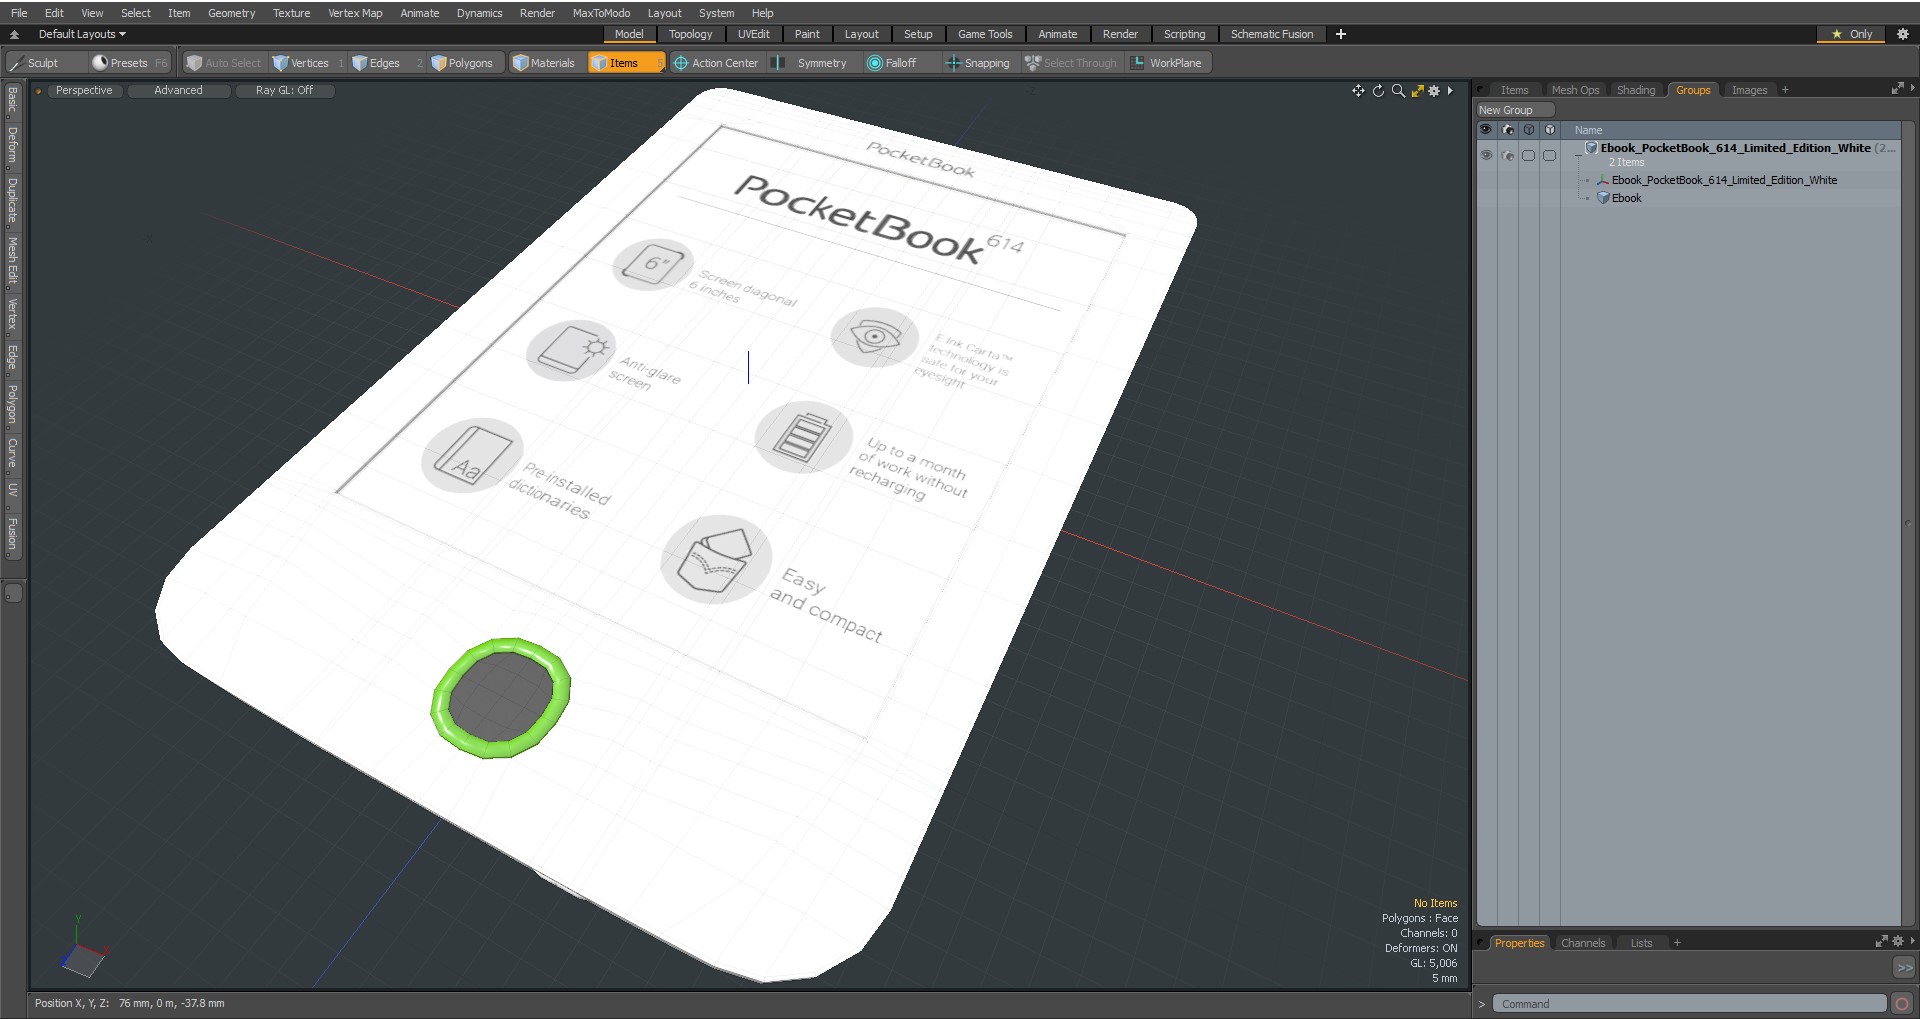Add a new tab to Groups panel
Screen dimensions: 1920x1019
pos(1785,90)
